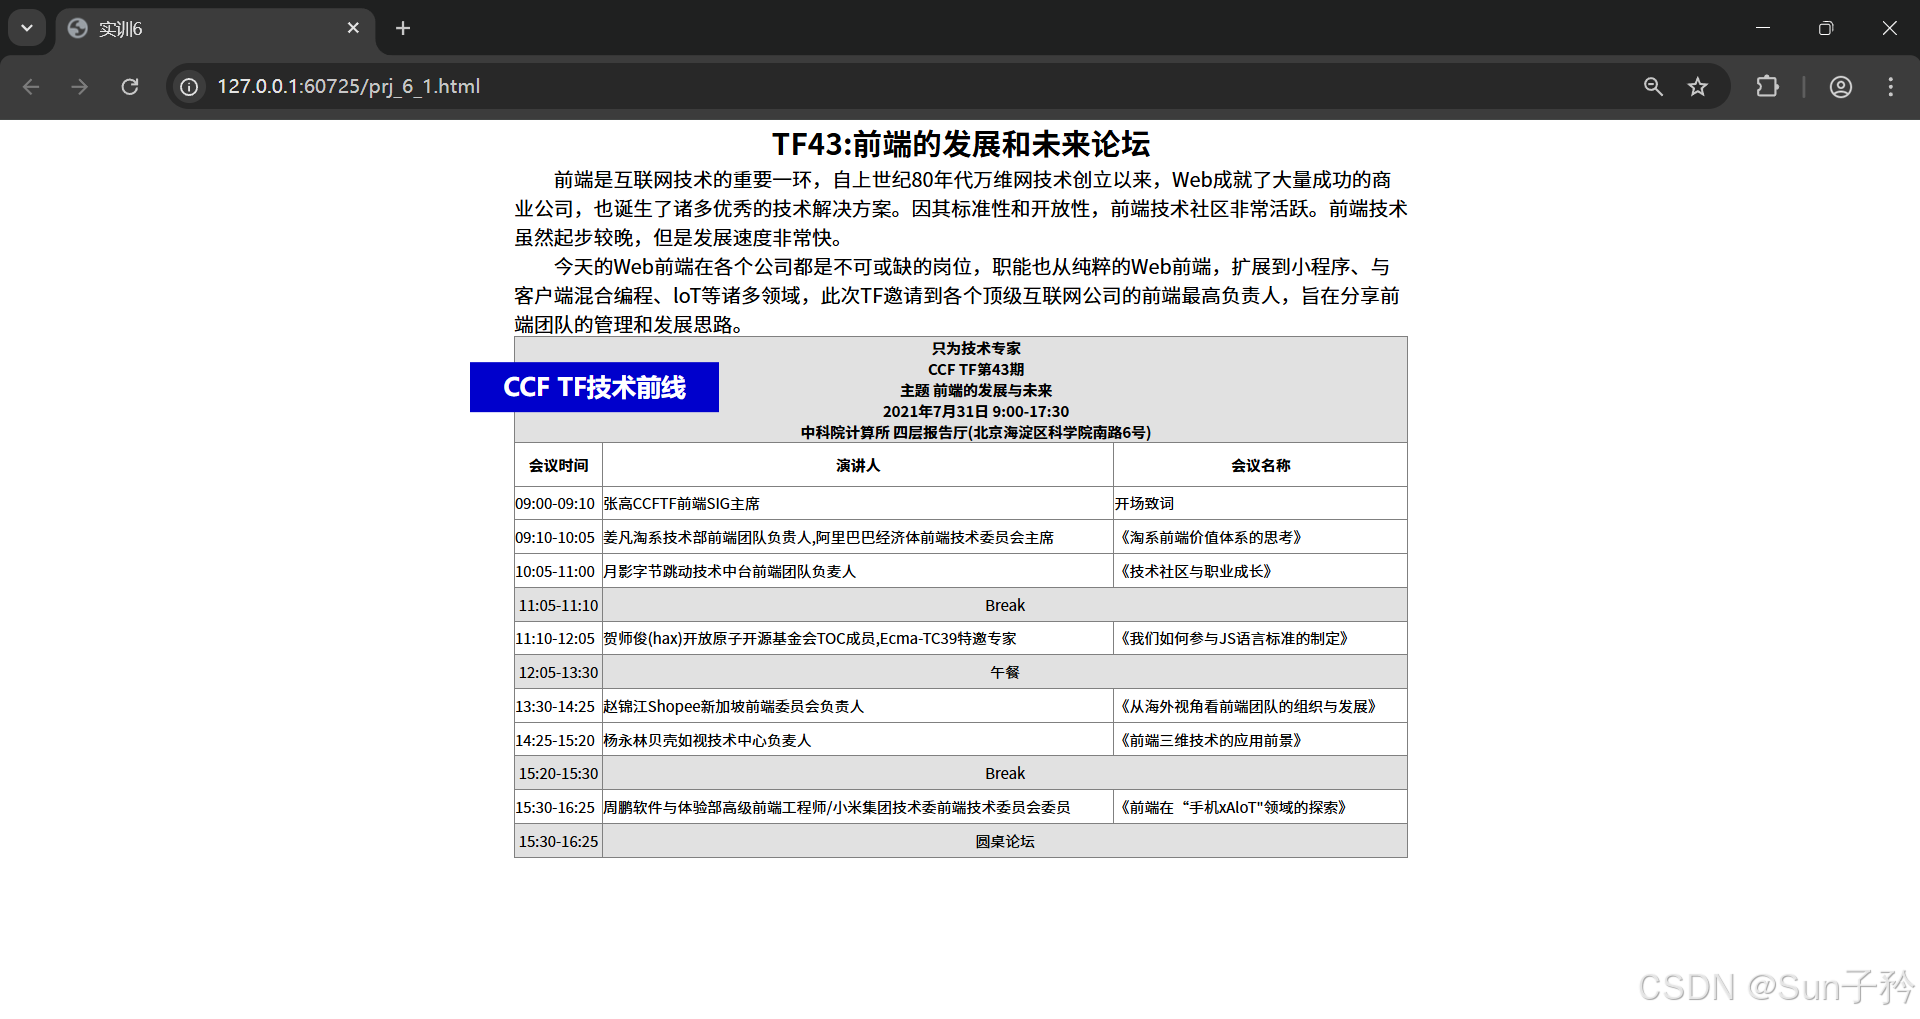Select the 11:05-11:10 time cell
Screen dimensions: 1920x1019
coord(558,606)
